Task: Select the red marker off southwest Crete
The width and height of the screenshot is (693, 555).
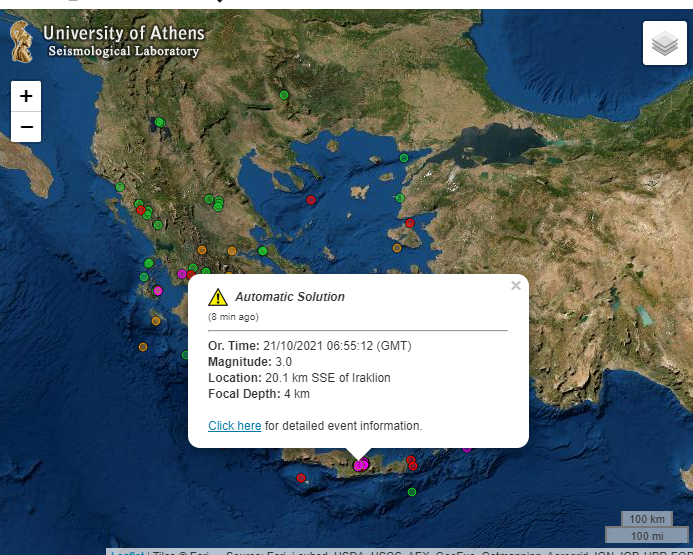Action: click(x=301, y=478)
